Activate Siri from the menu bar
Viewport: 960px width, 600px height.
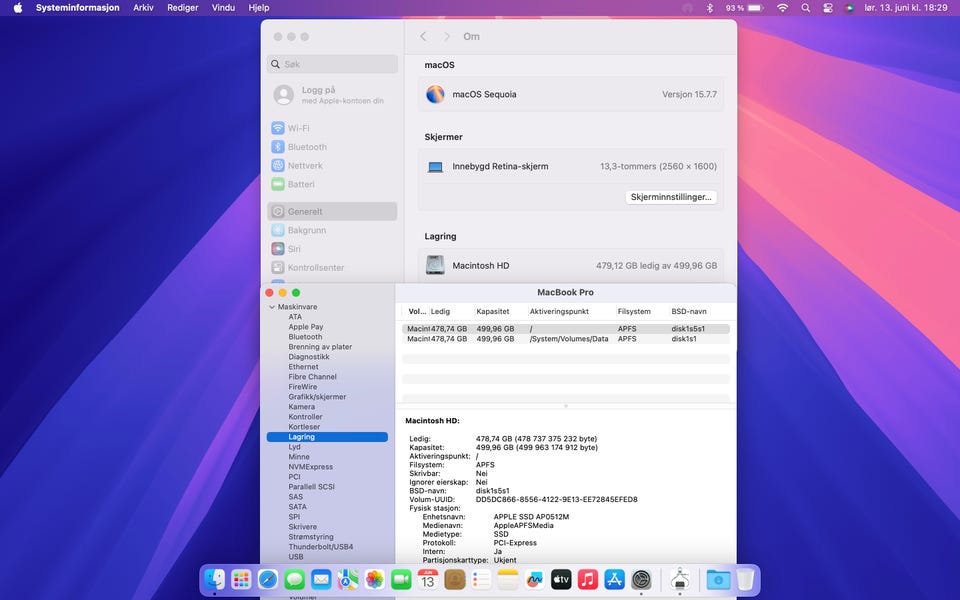point(849,8)
